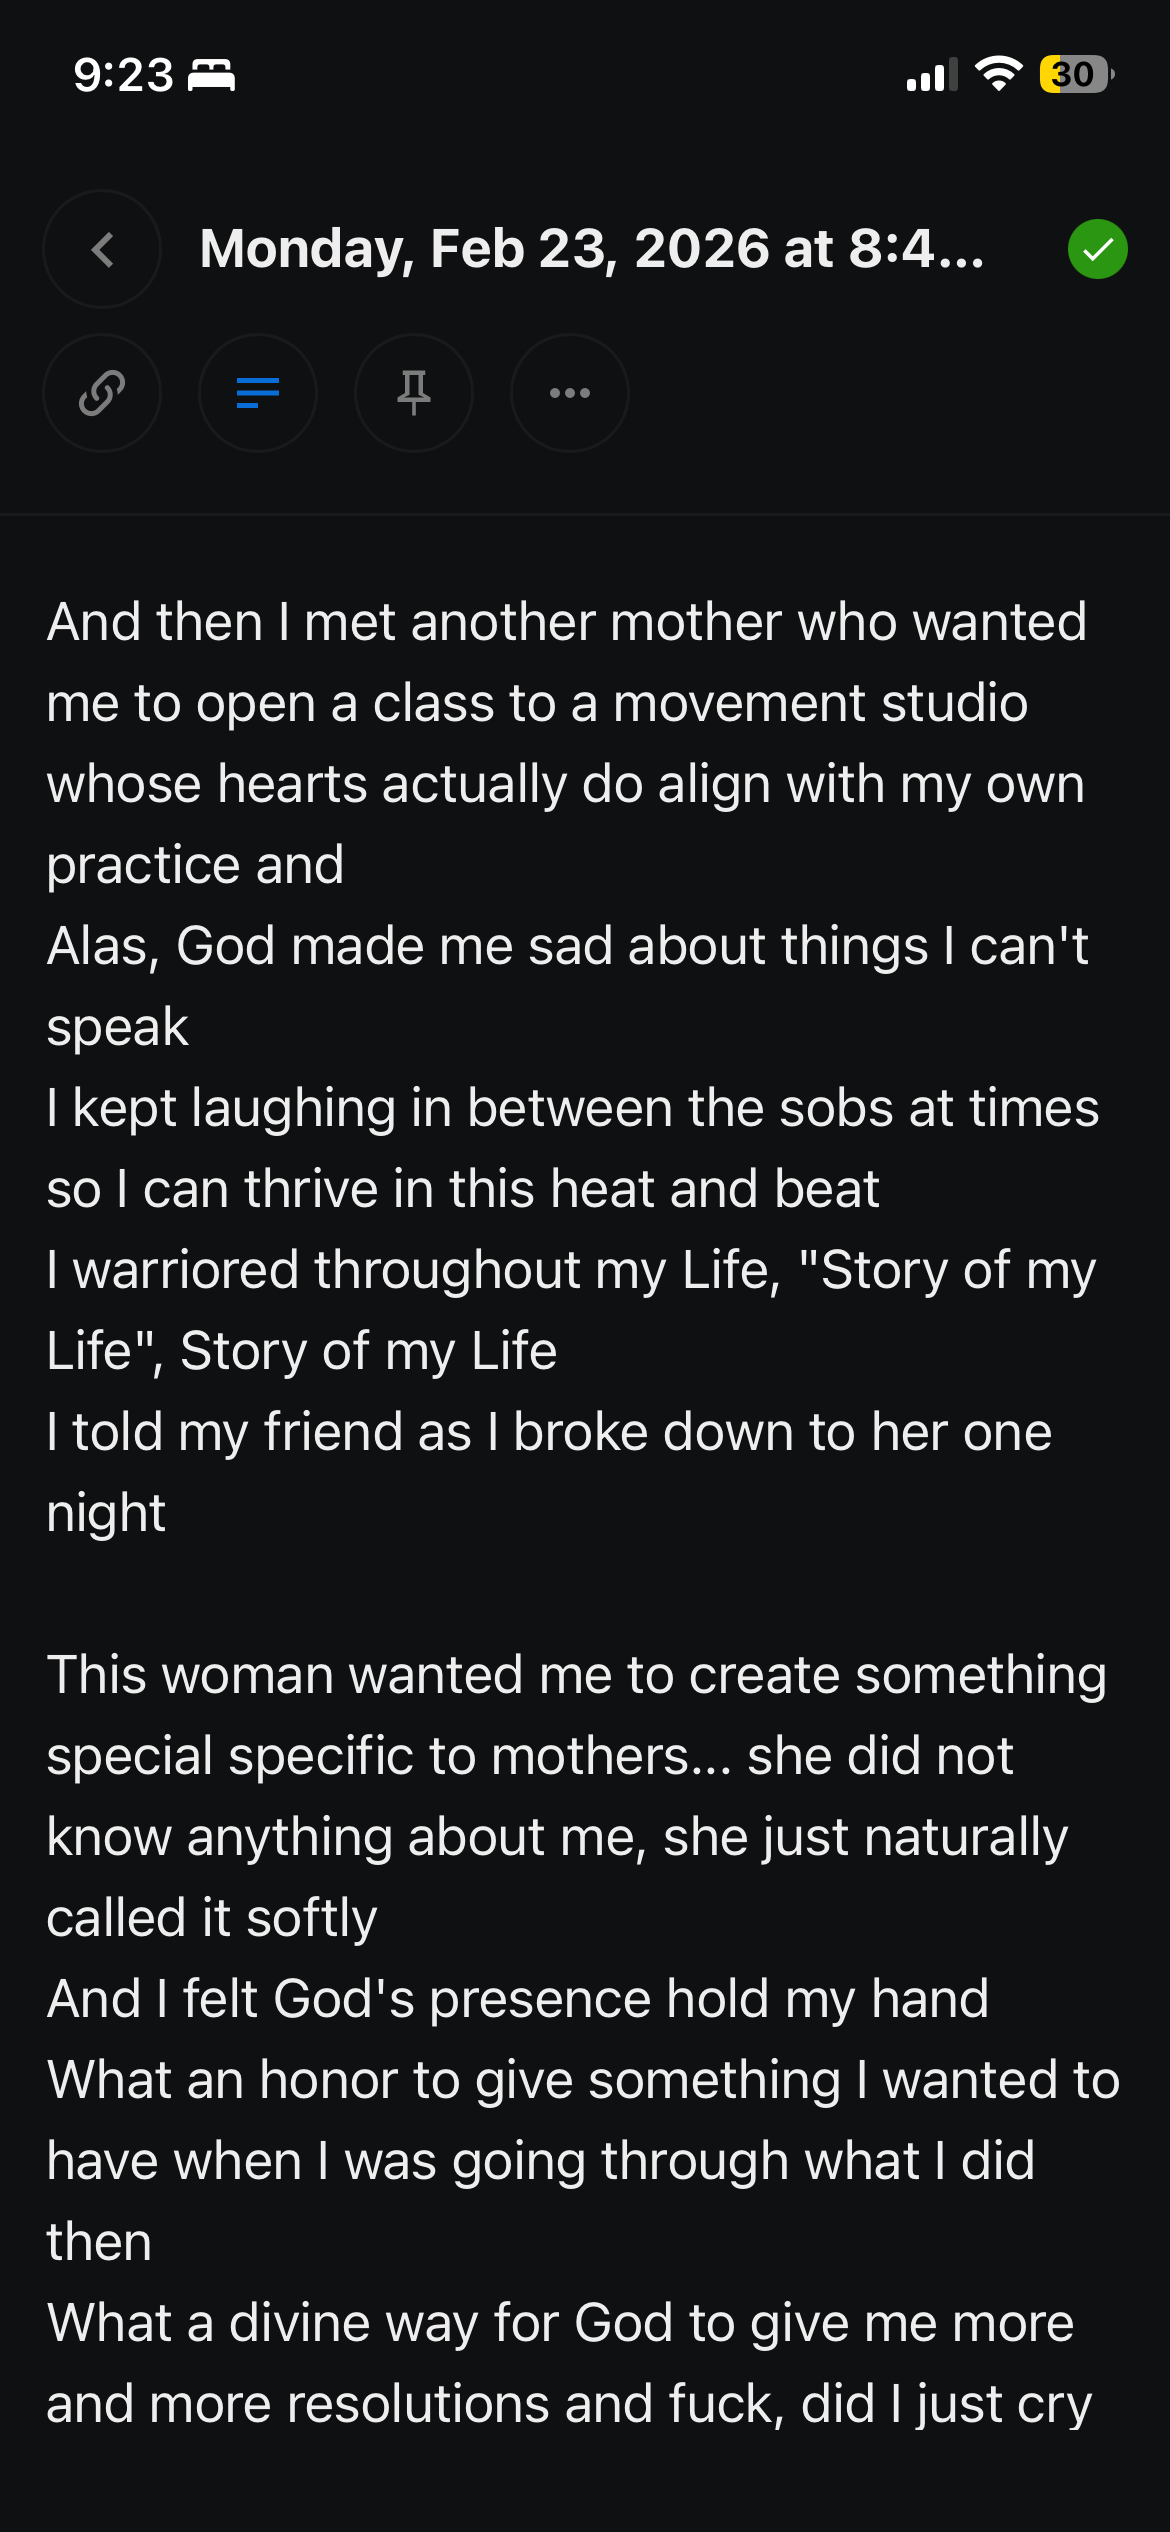Toggle the blue text formatting lines icon
Screen dimensions: 1170x2532
[258, 393]
